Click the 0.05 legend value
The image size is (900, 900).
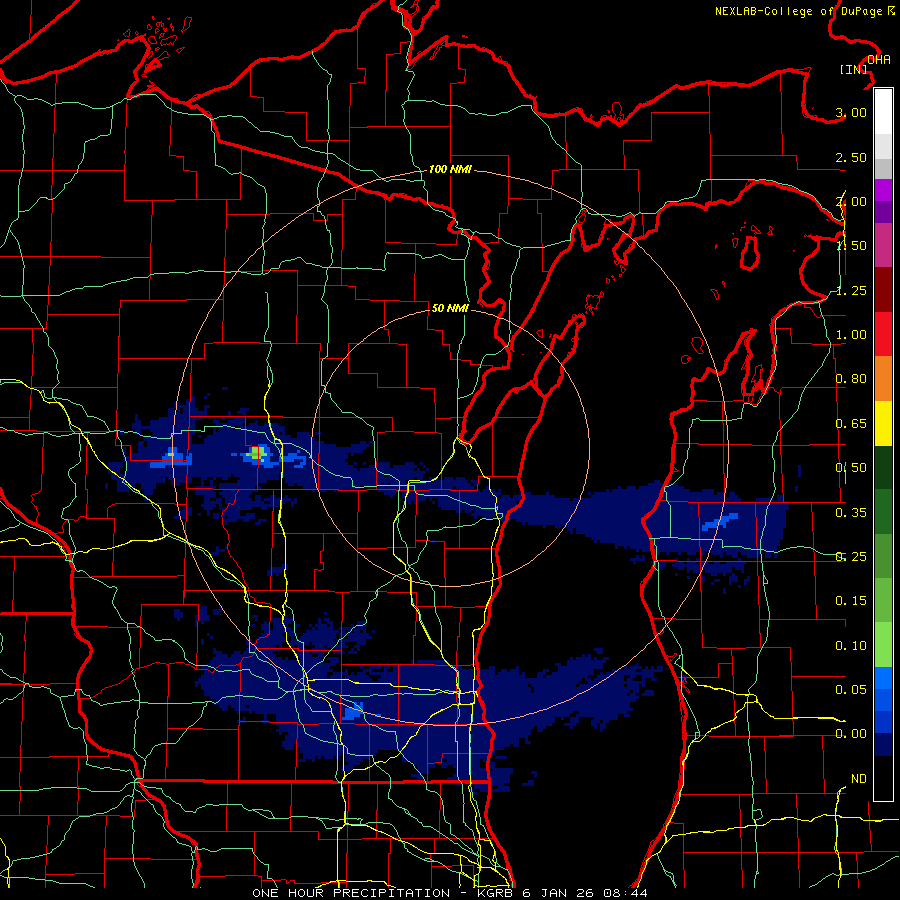click(x=851, y=689)
